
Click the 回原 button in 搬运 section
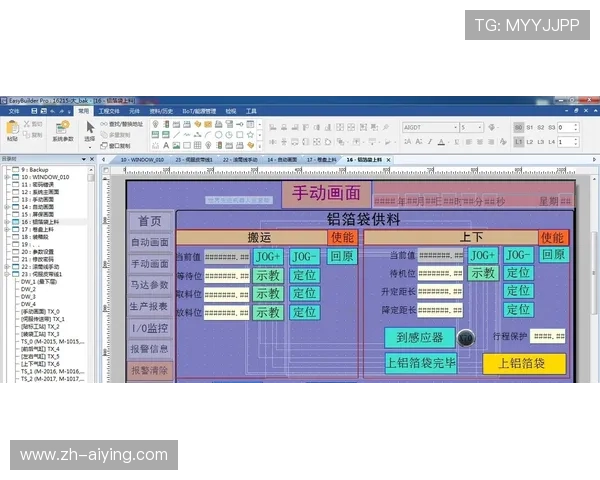(342, 256)
